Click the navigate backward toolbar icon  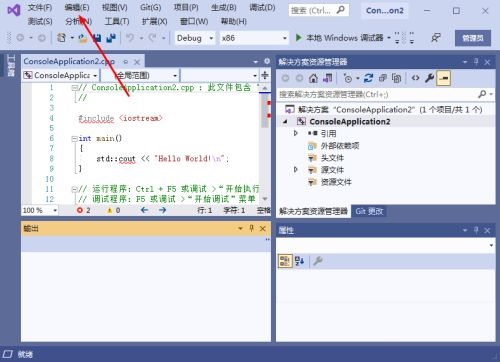pos(20,38)
